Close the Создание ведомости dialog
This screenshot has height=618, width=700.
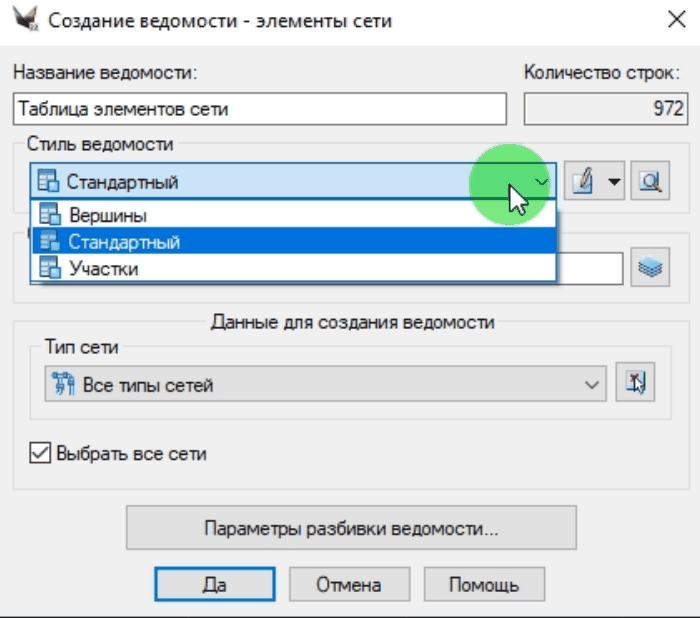tap(676, 19)
